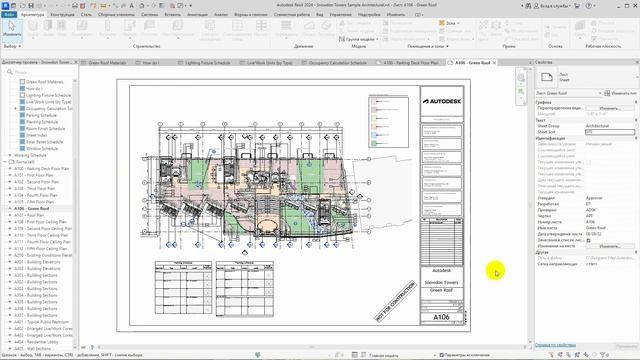The width and height of the screenshot is (640, 360).
Task: Click the Help question mark icon
Action: point(589,6)
